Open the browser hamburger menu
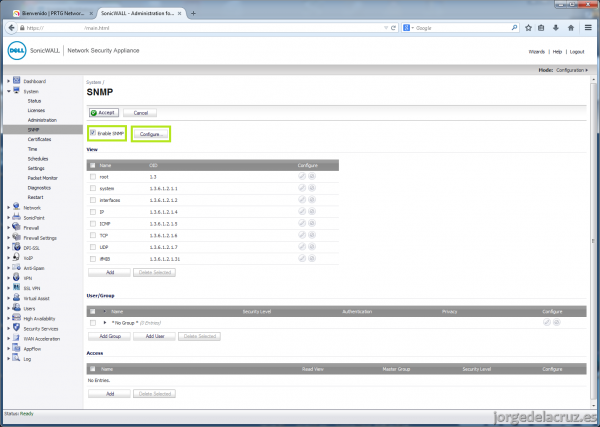The height and width of the screenshot is (427, 600). pyautogui.click(x=588, y=28)
